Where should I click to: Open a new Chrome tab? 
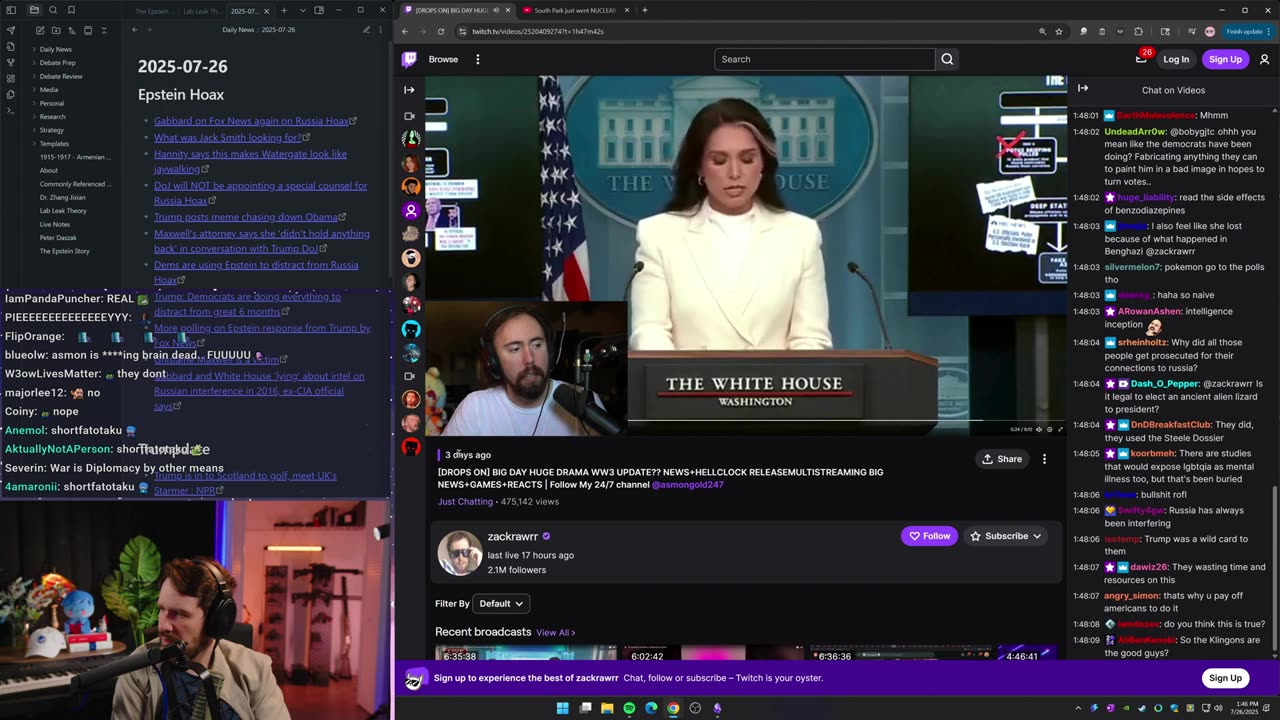click(x=645, y=10)
